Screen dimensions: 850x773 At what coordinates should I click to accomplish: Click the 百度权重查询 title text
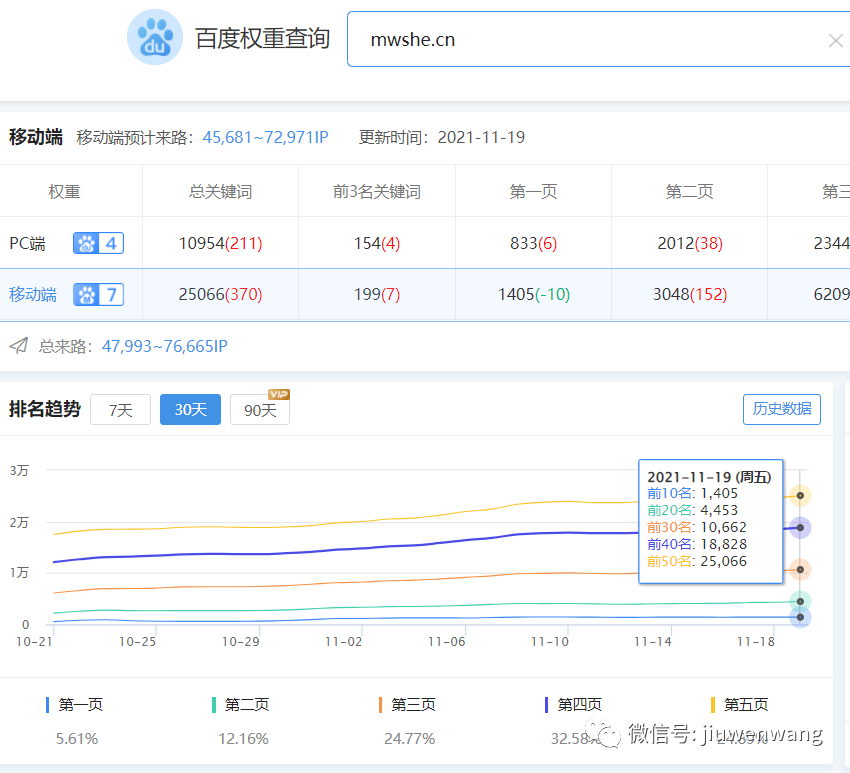pyautogui.click(x=263, y=38)
